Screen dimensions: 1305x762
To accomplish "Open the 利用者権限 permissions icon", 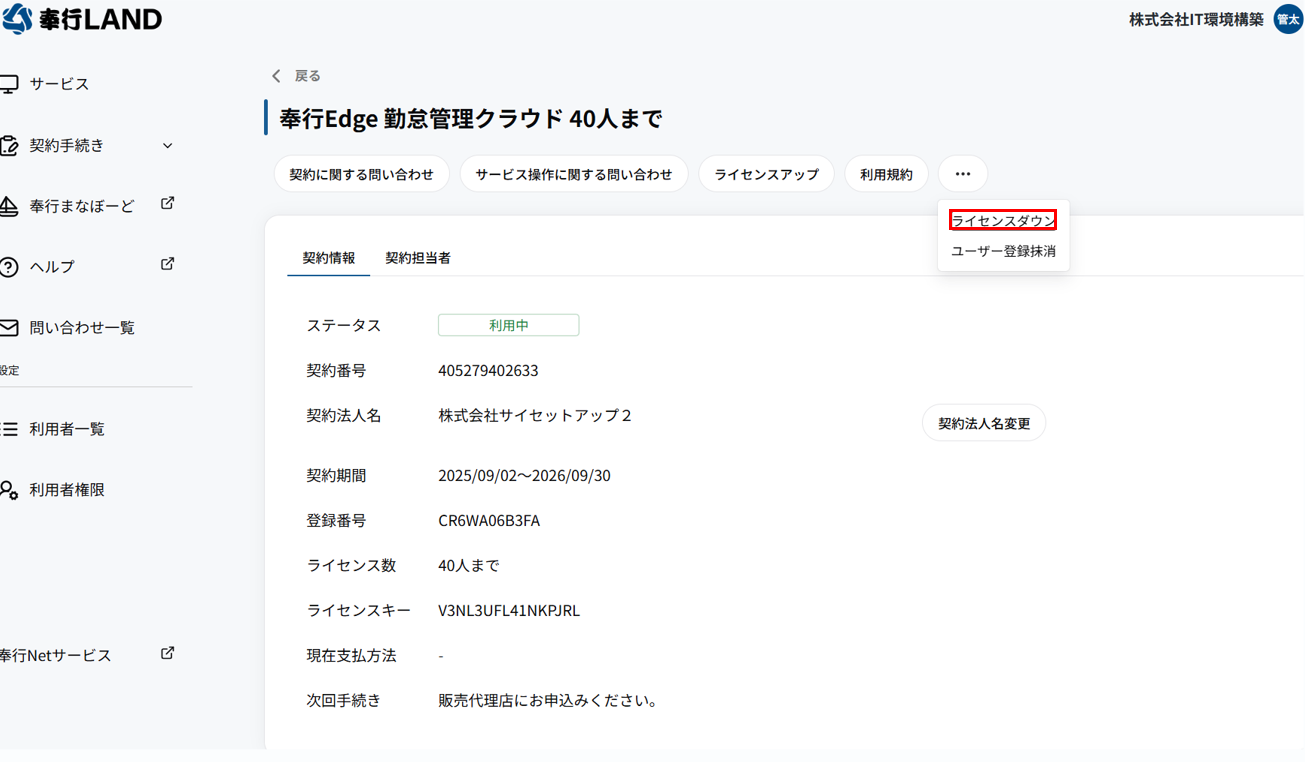I will click(x=9, y=490).
